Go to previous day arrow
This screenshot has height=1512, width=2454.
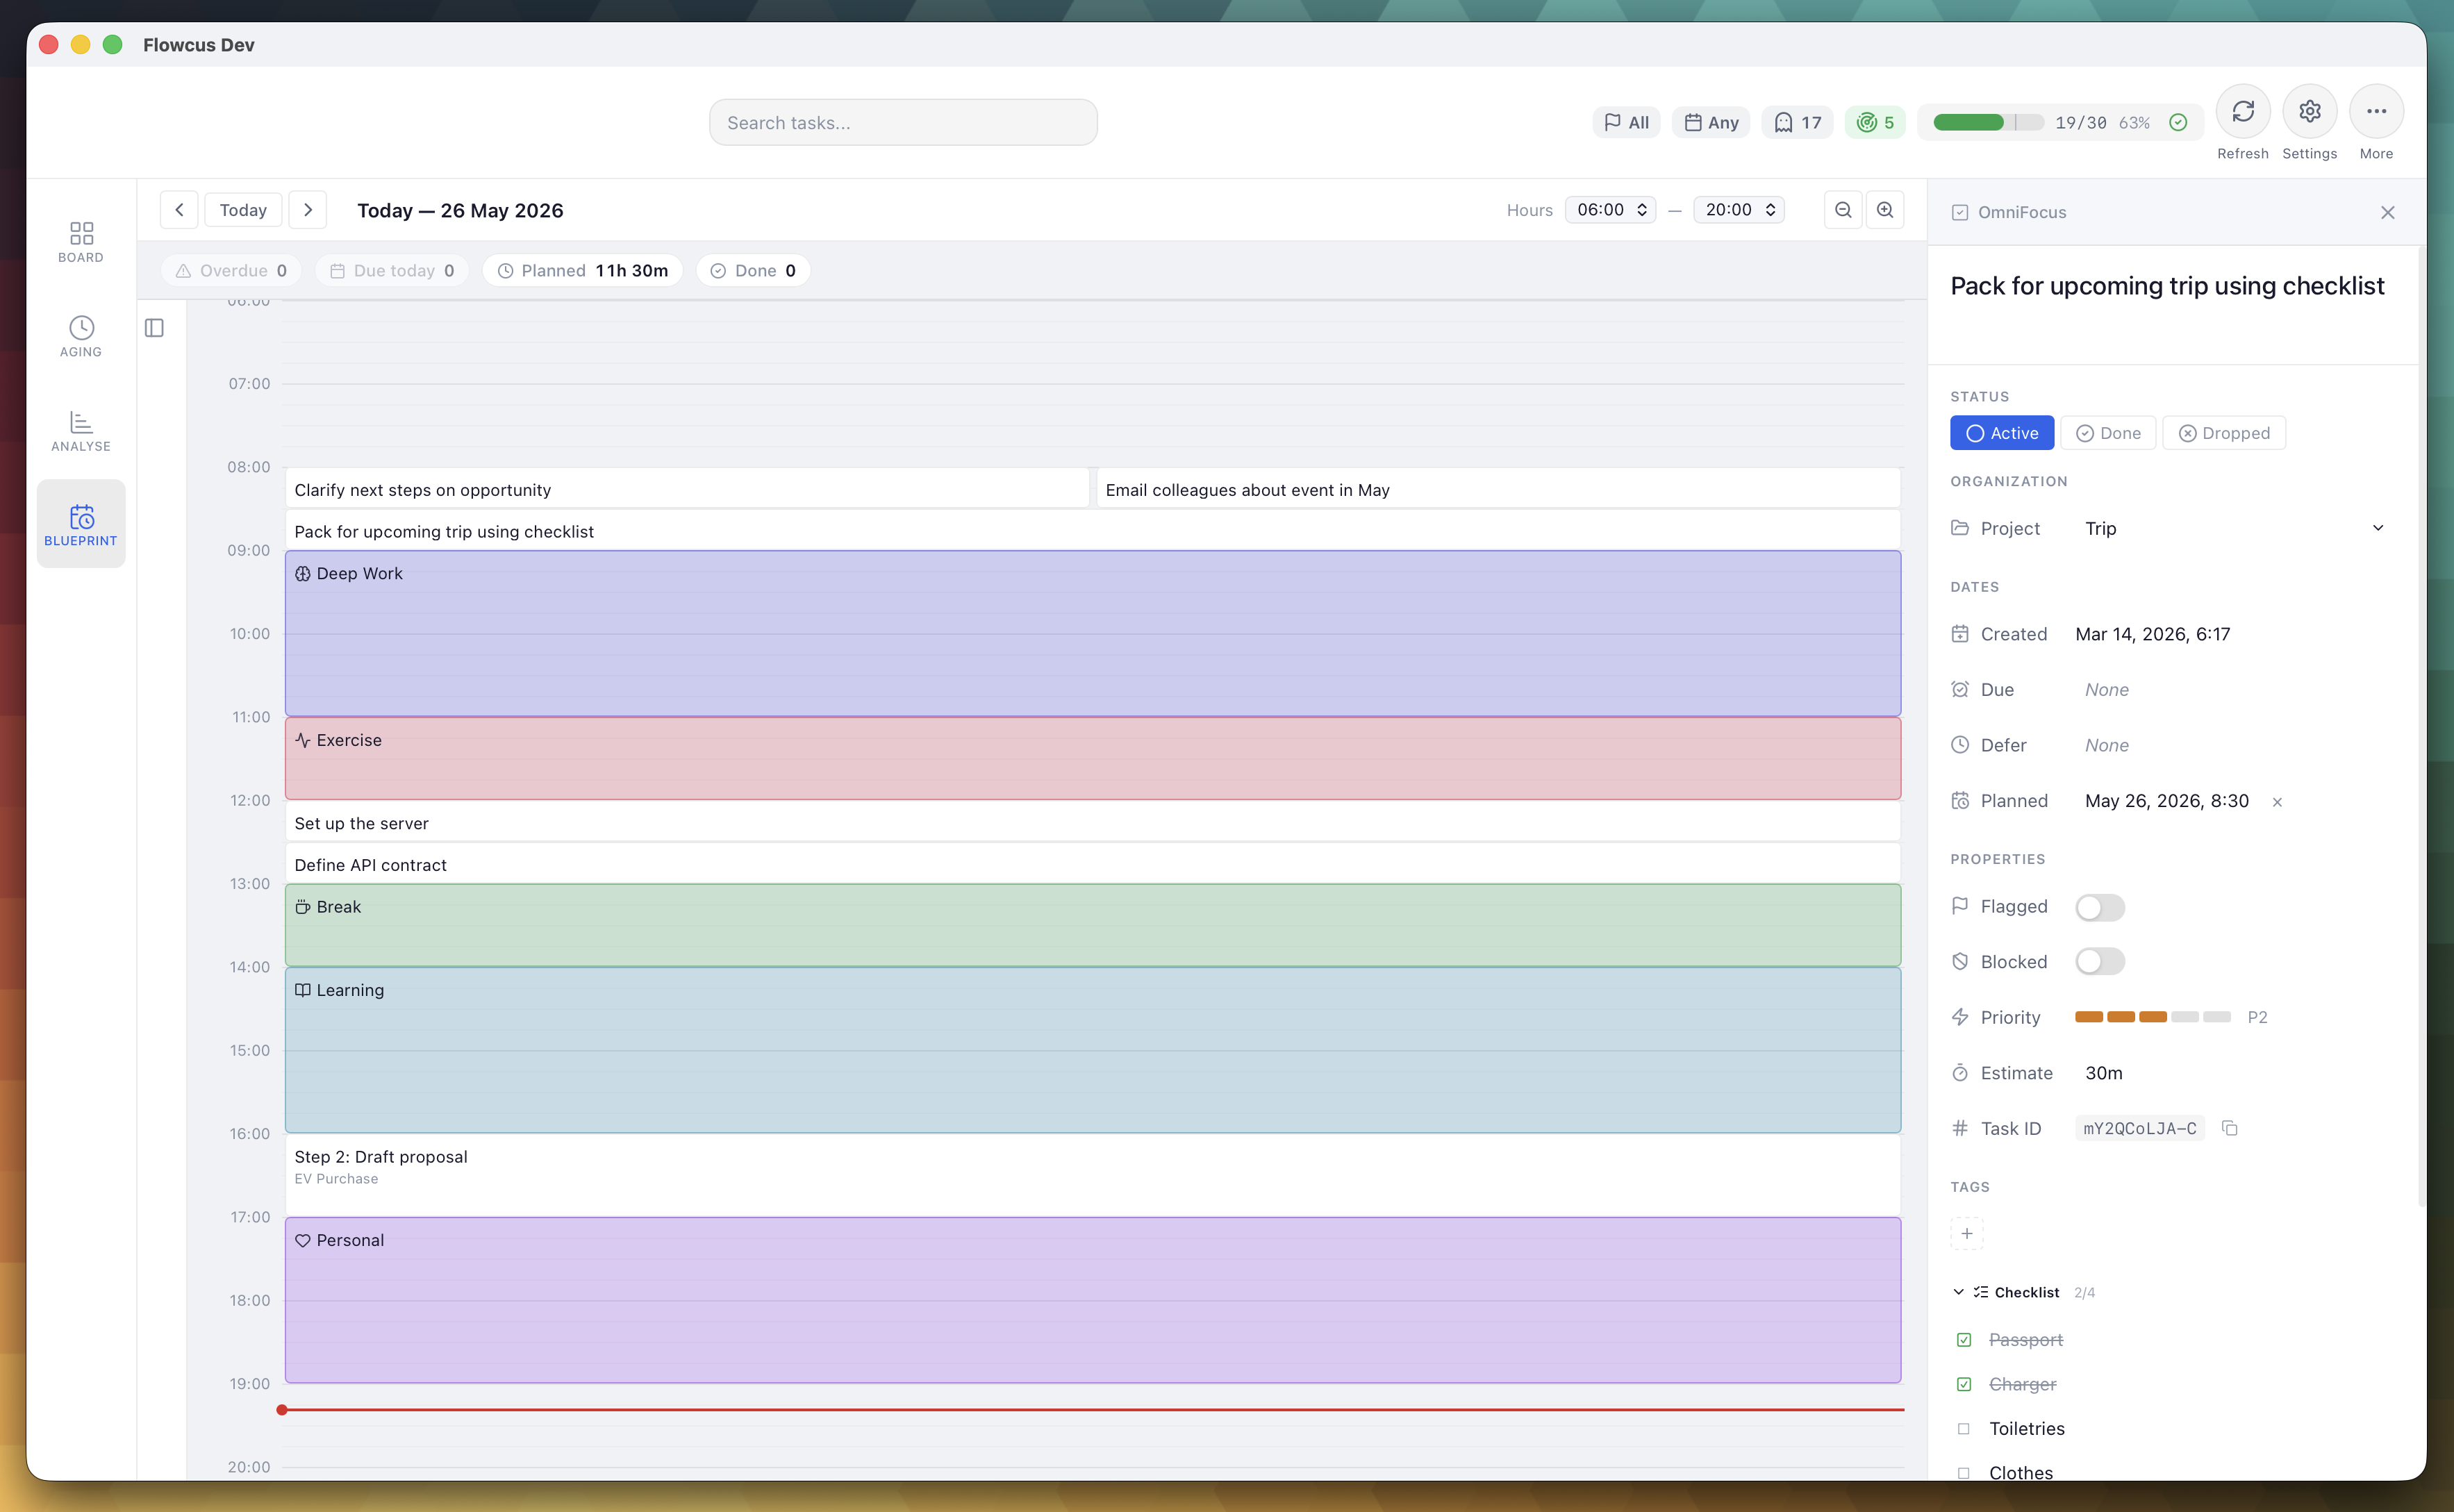pyautogui.click(x=179, y=210)
